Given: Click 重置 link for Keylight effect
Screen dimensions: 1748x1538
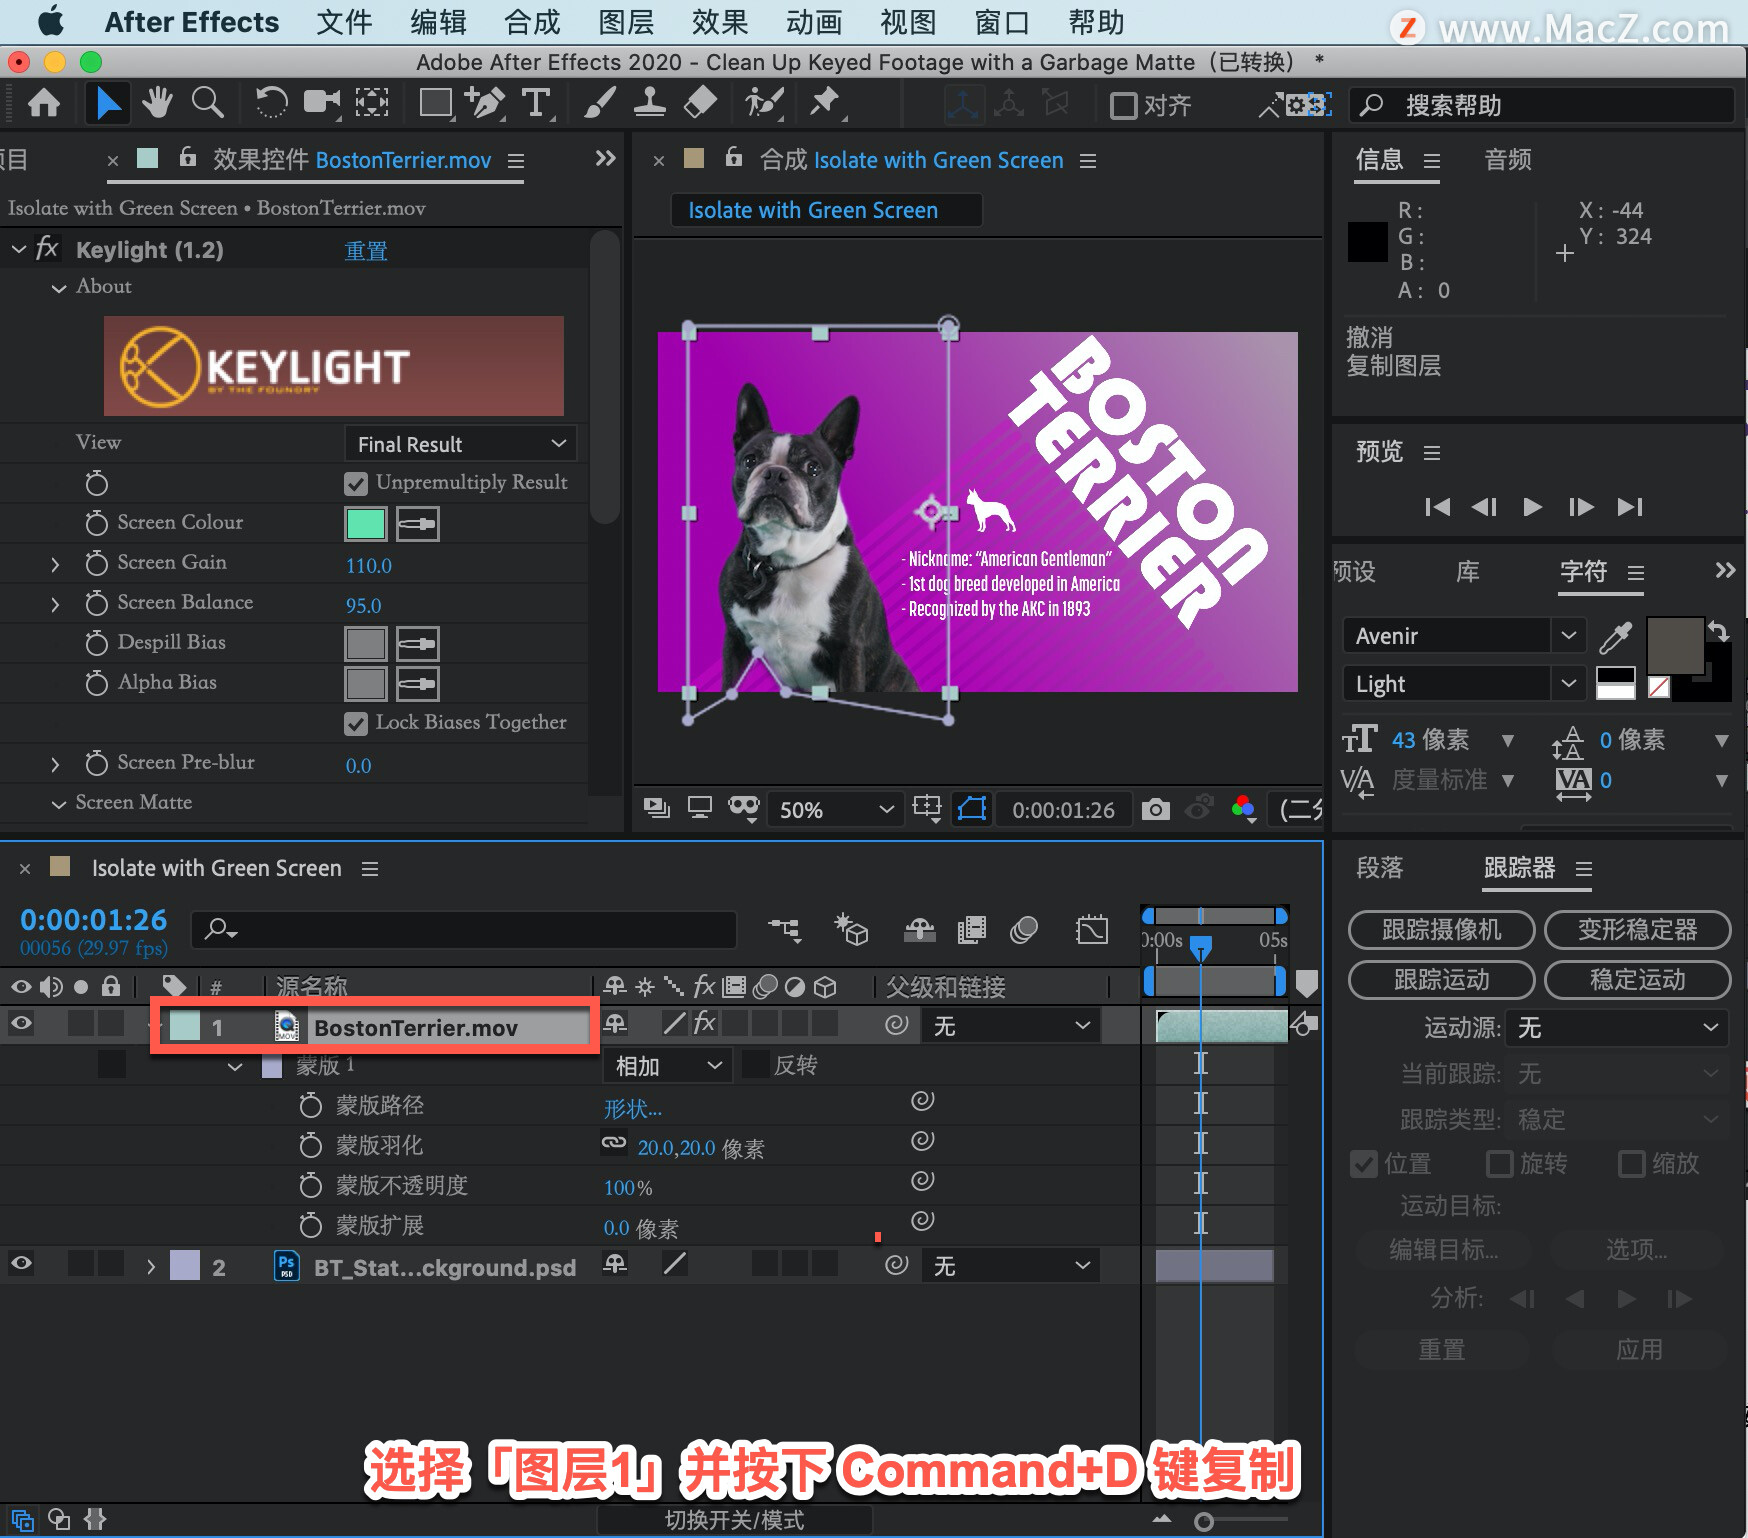Looking at the screenshot, I should (x=366, y=251).
